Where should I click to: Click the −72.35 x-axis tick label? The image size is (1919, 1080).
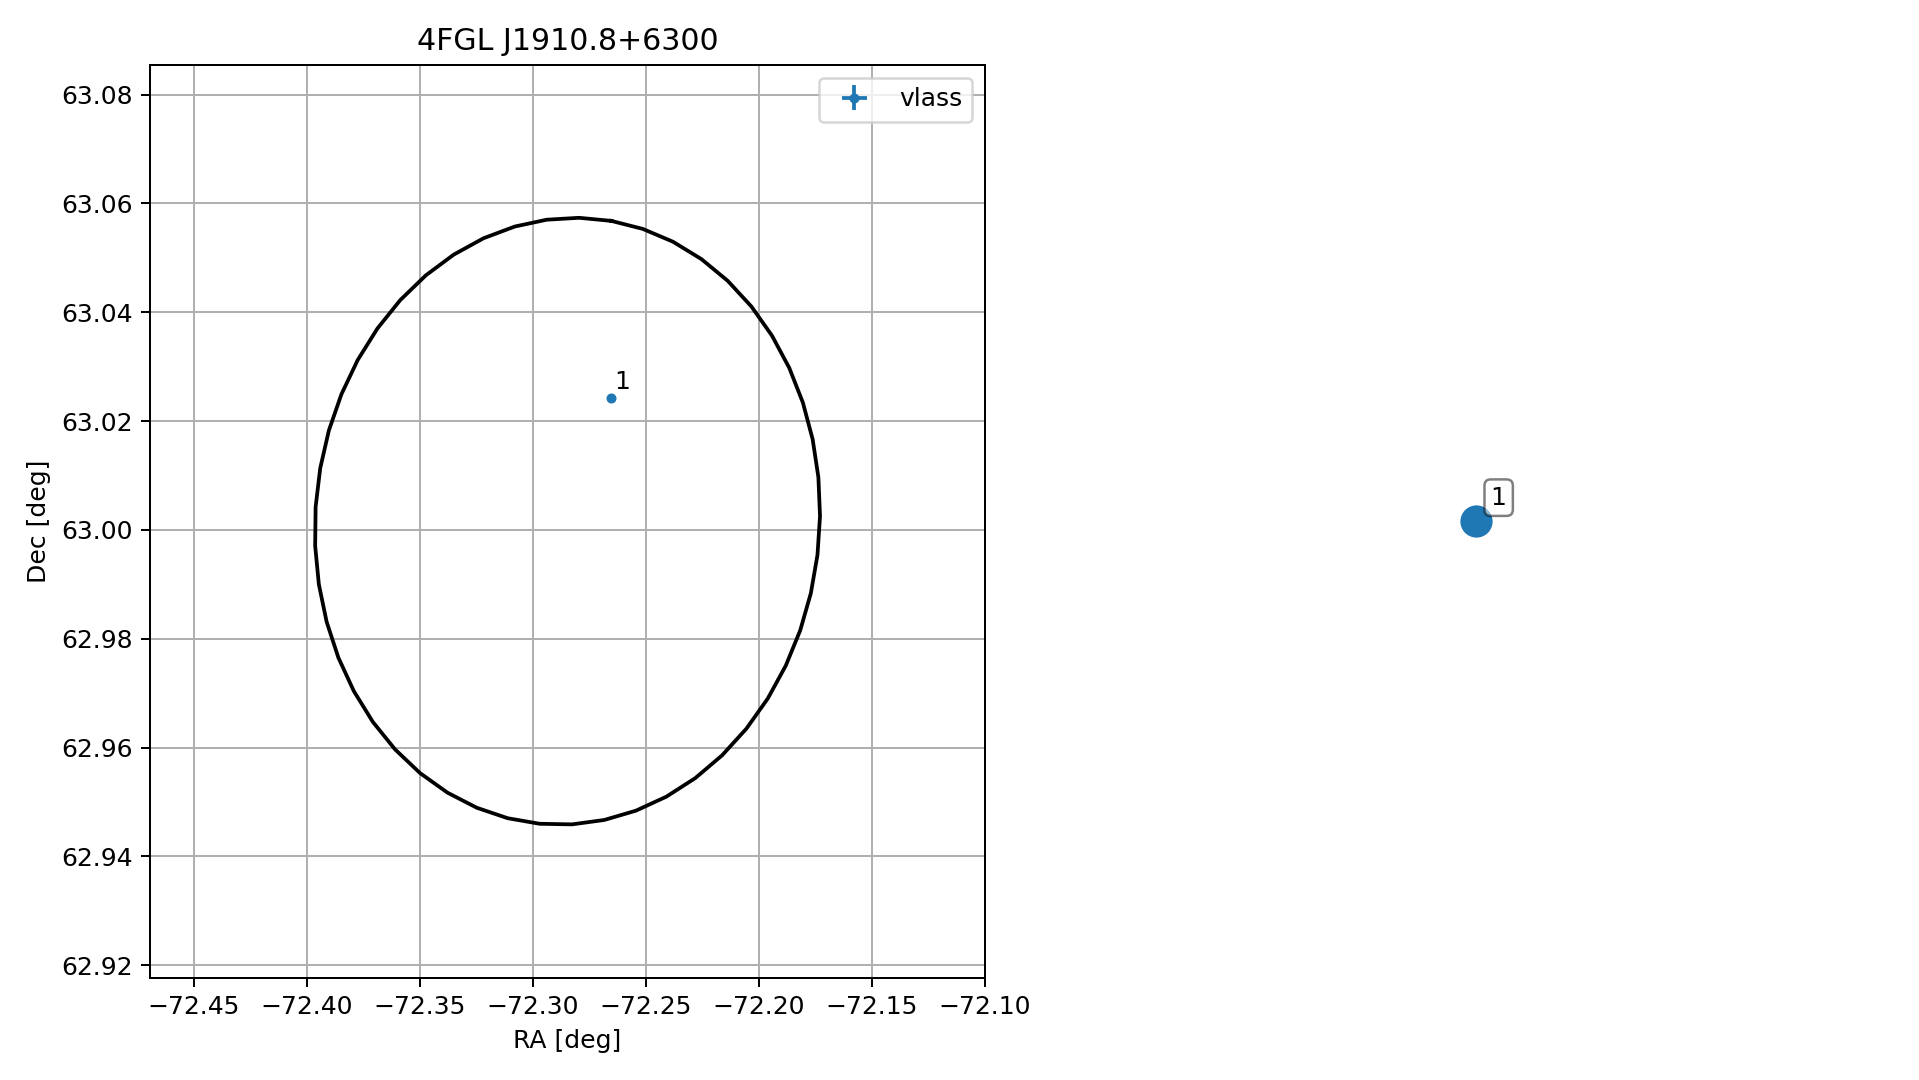click(420, 1006)
